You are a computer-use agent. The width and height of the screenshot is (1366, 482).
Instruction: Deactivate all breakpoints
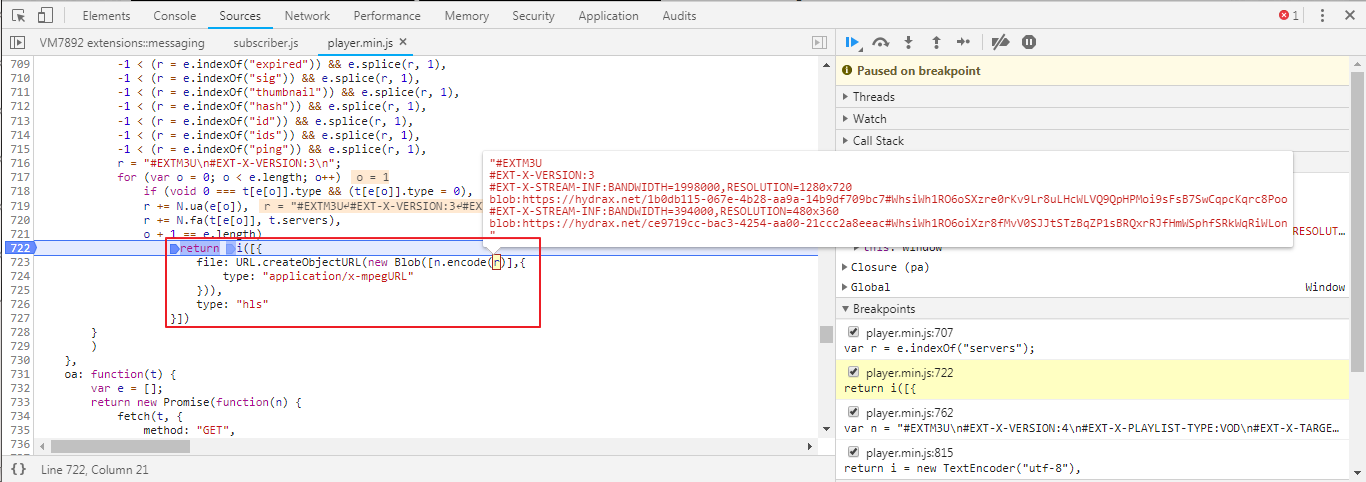pyautogui.click(x=1000, y=42)
